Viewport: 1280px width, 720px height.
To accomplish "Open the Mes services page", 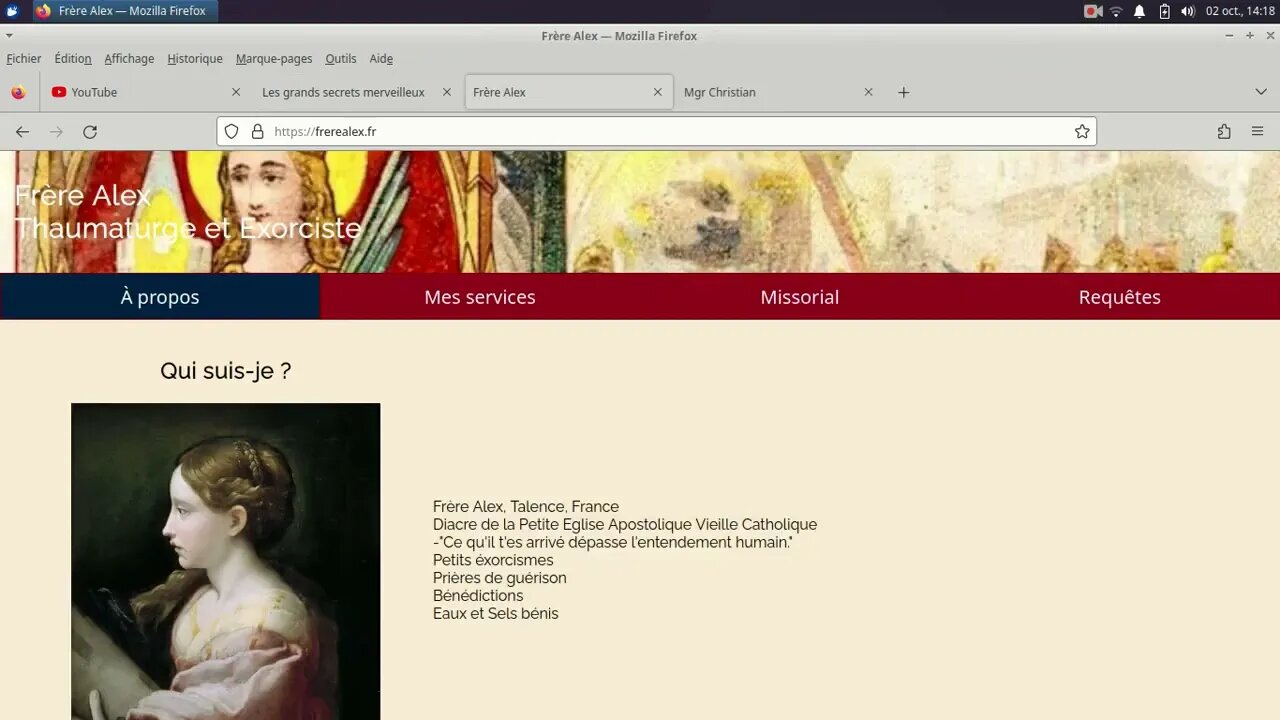I will (x=480, y=297).
